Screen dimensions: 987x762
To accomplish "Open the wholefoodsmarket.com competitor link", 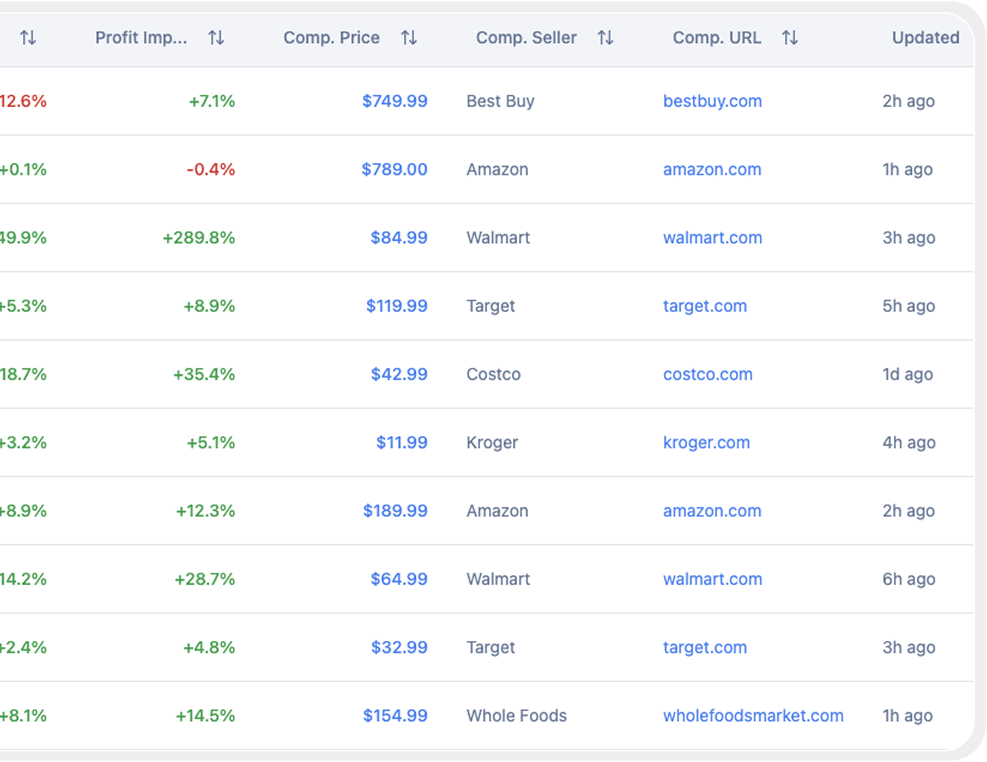I will click(753, 716).
